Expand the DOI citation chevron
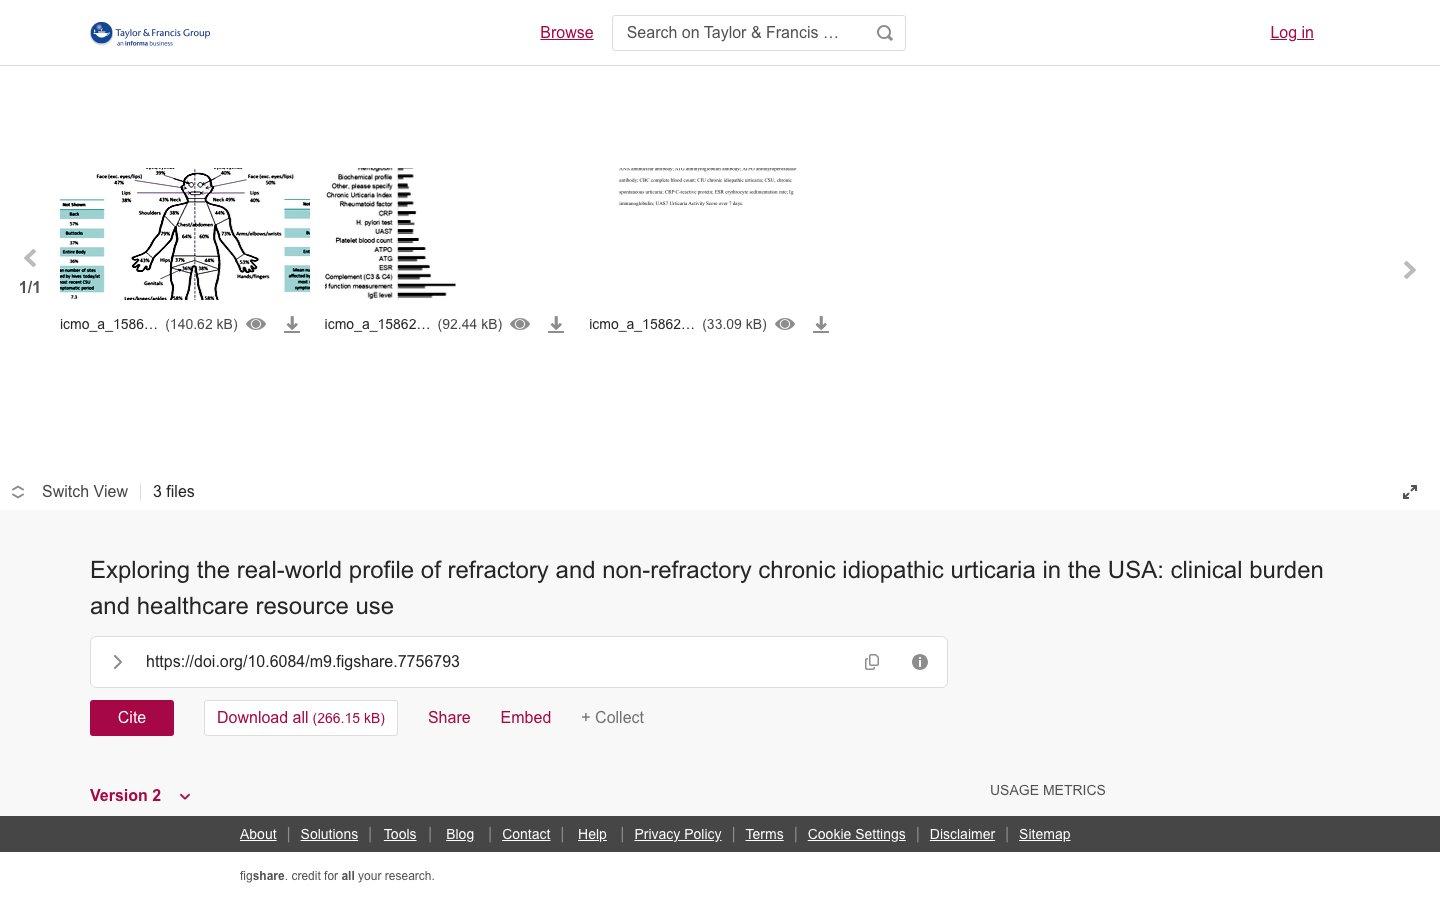 (x=118, y=662)
